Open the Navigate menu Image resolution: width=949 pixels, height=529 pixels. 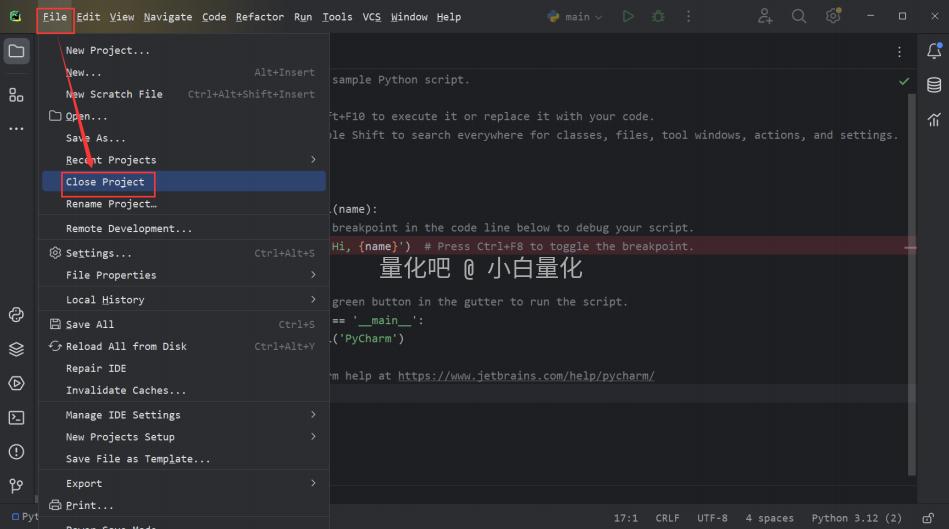point(168,17)
